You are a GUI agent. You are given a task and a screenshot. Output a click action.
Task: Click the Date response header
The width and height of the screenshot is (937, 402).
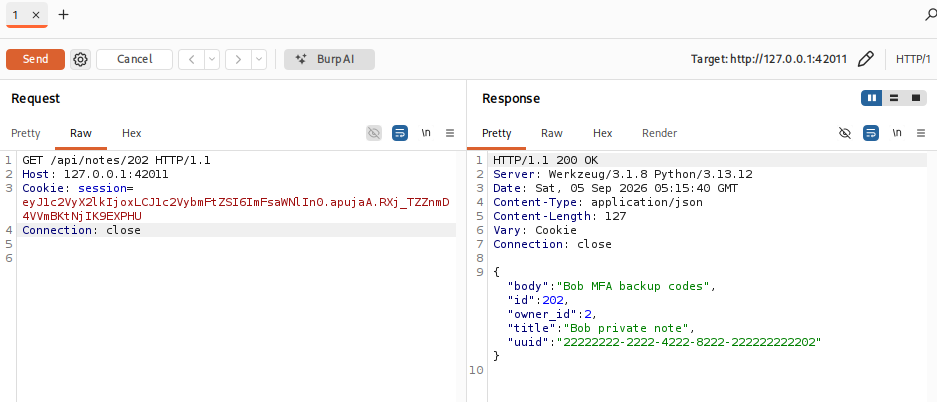[x=616, y=188]
